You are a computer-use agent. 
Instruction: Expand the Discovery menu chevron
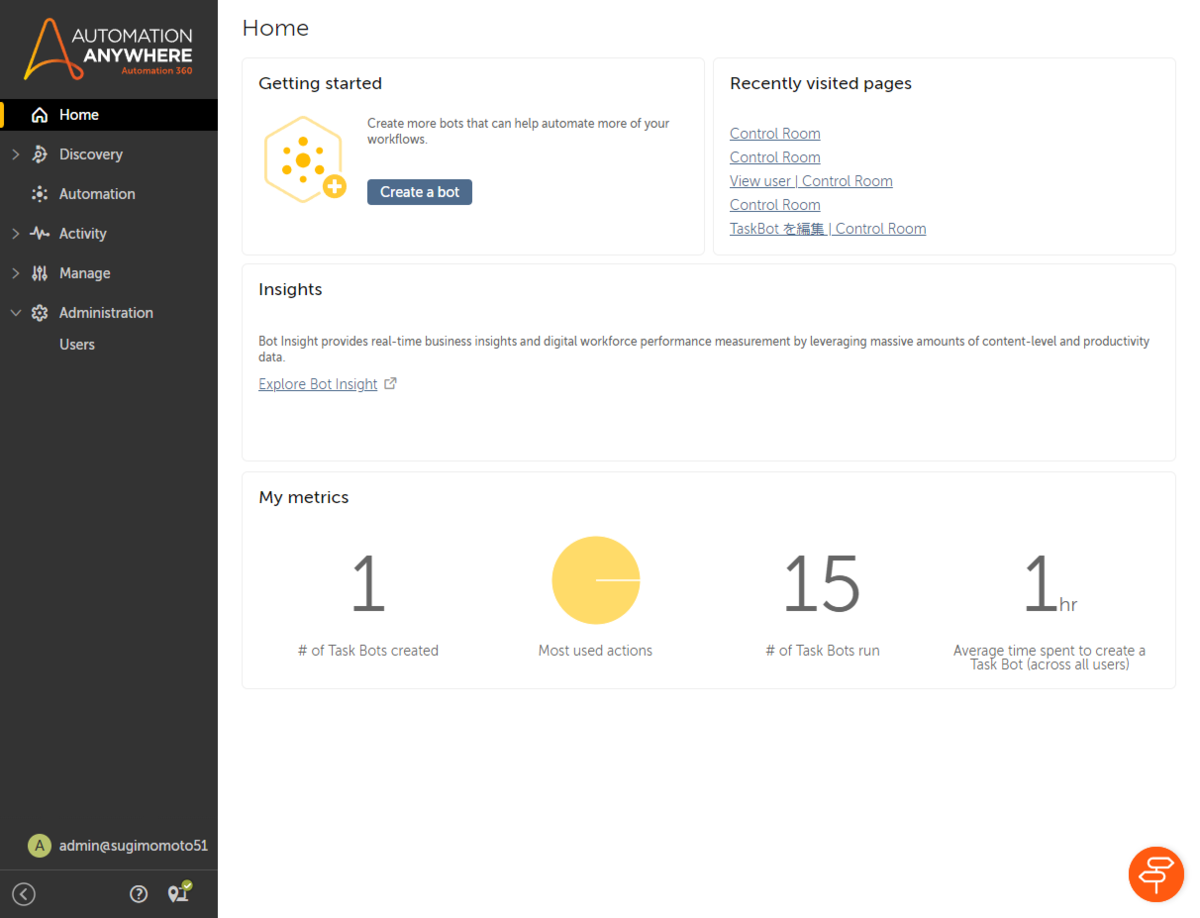point(15,154)
